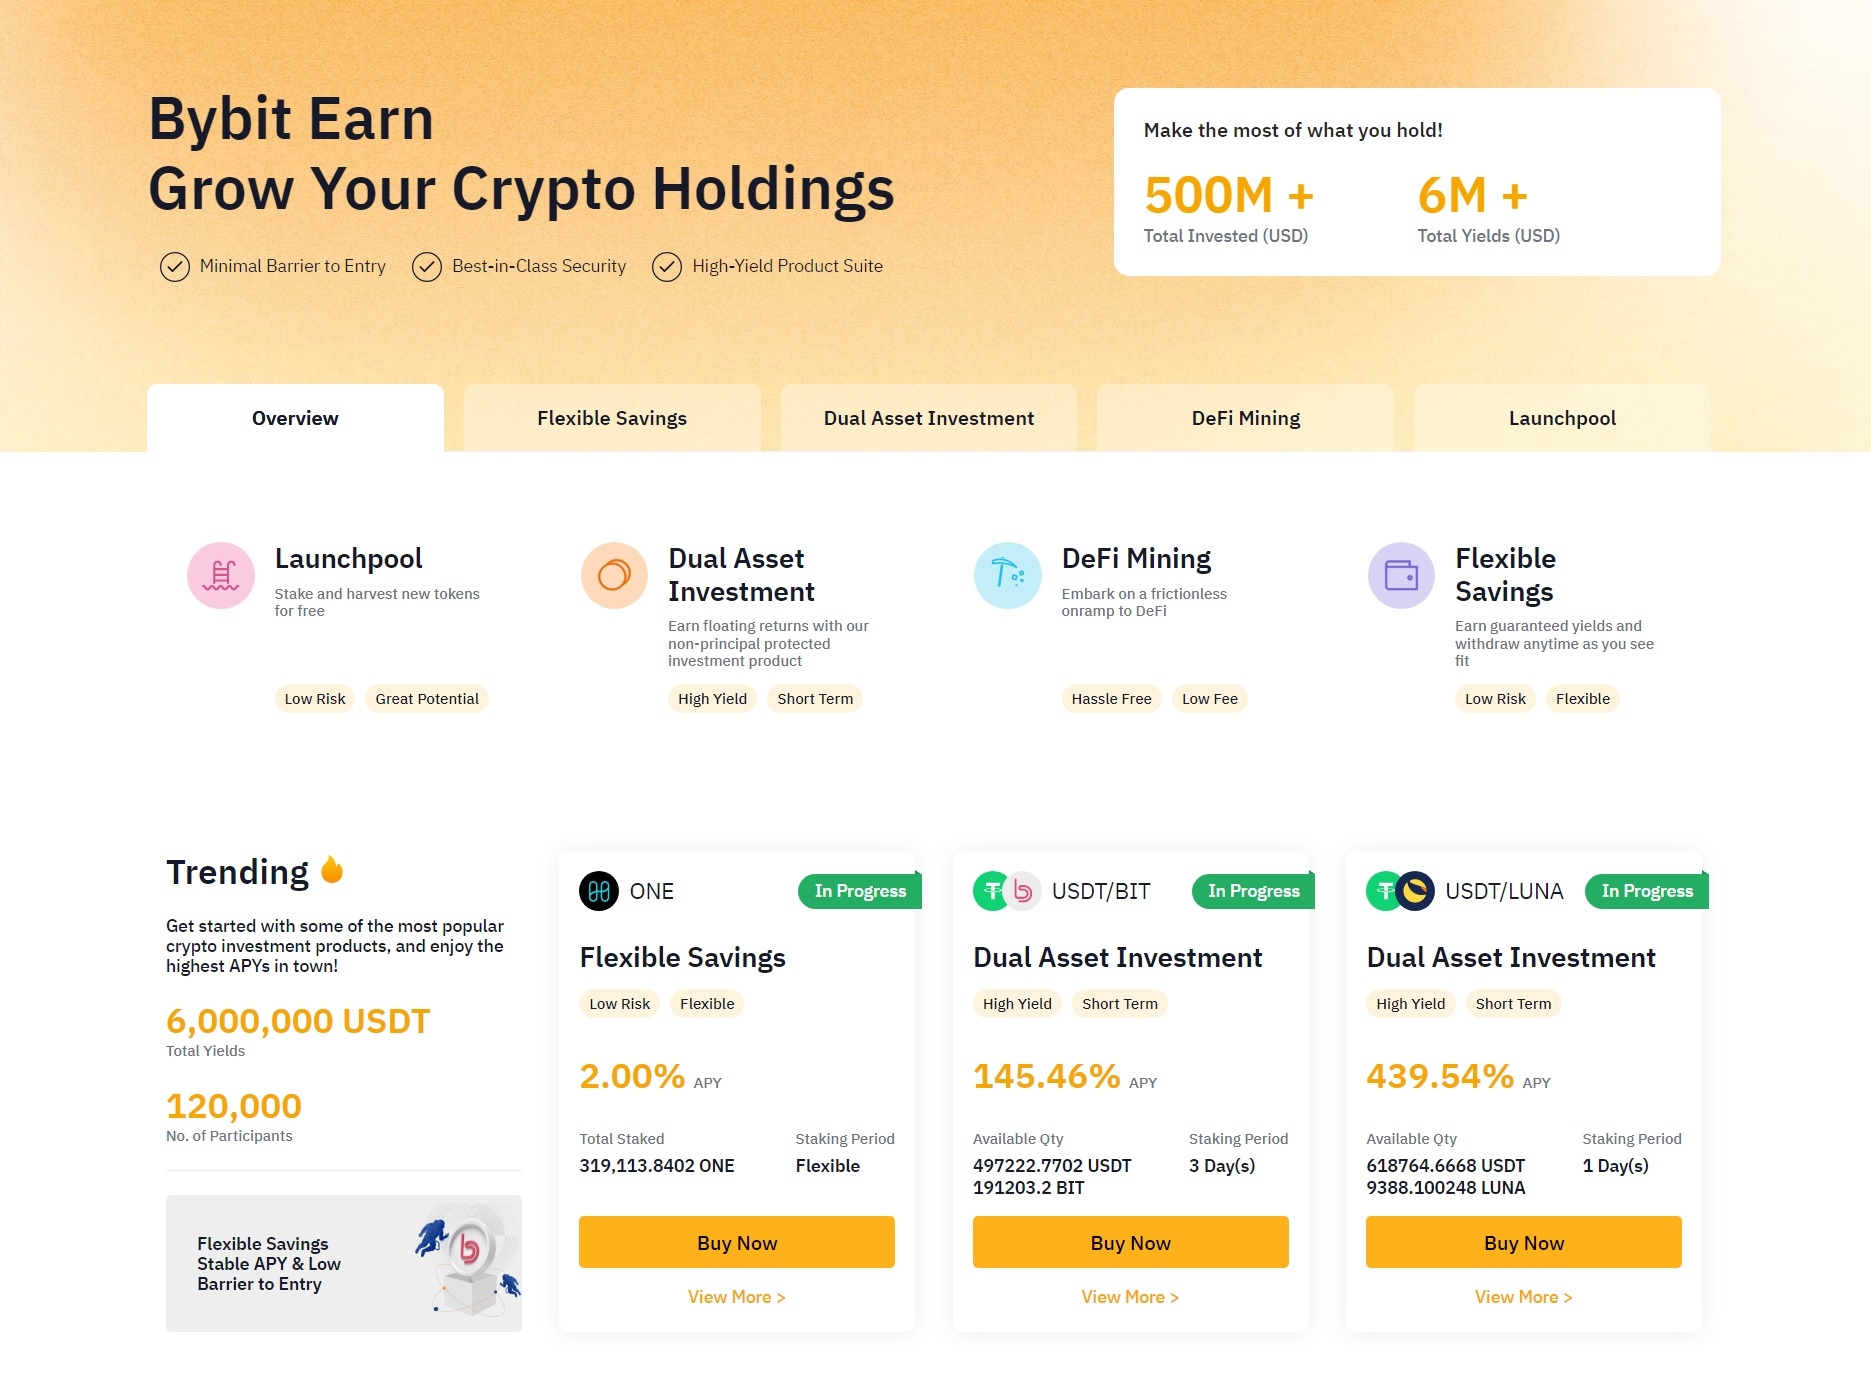Click the Trending flame icon
Screen dimensions: 1871x1383
pos(332,870)
